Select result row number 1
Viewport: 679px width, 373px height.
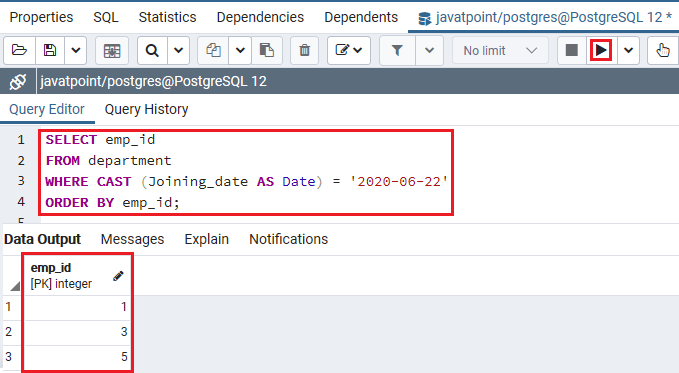click(8, 307)
